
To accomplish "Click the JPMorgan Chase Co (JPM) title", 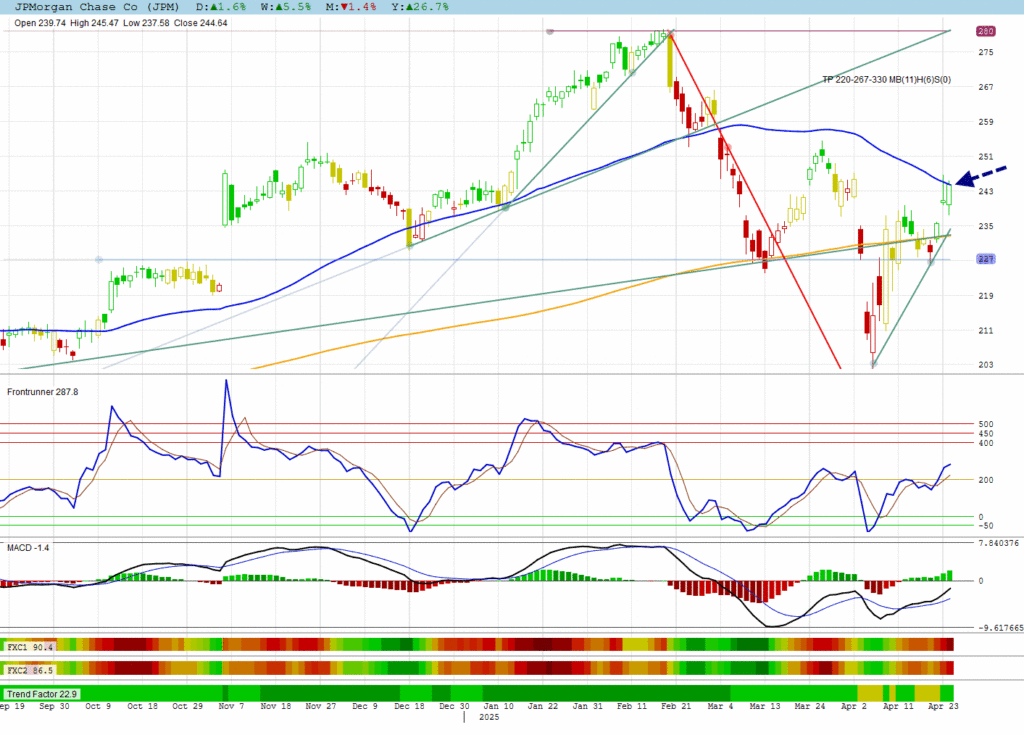I will [97, 7].
